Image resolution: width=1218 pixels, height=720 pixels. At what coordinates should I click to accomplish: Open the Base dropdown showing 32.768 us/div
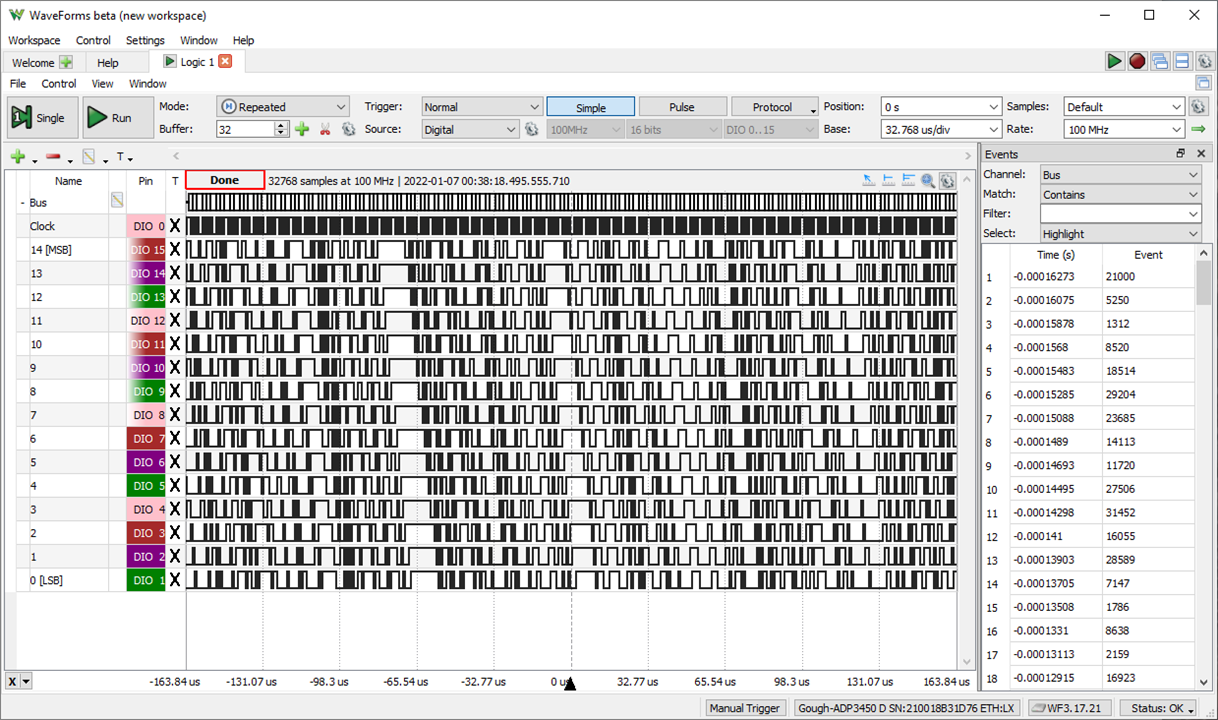[x=941, y=129]
